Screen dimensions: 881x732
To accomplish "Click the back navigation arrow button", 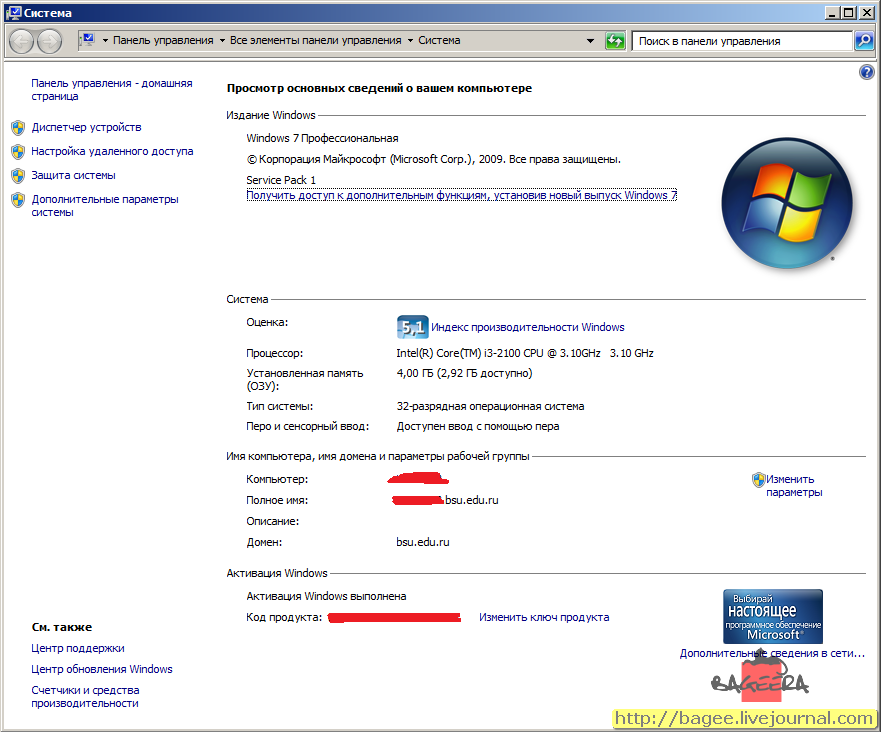I will pos(22,41).
